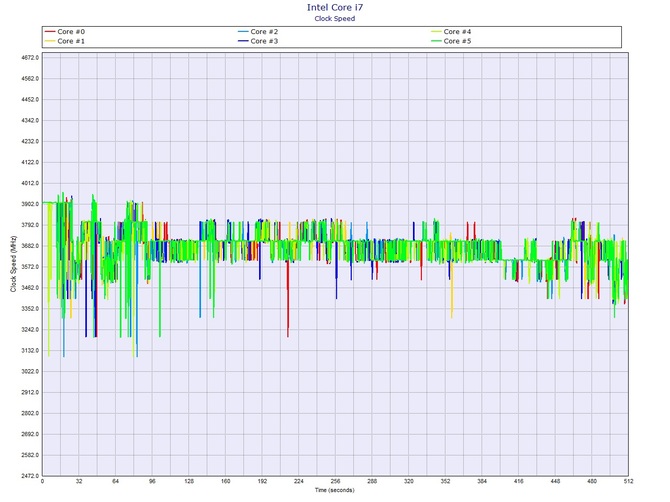Click the 96 tick on time axis
The width and height of the screenshot is (670, 502).
152,481
